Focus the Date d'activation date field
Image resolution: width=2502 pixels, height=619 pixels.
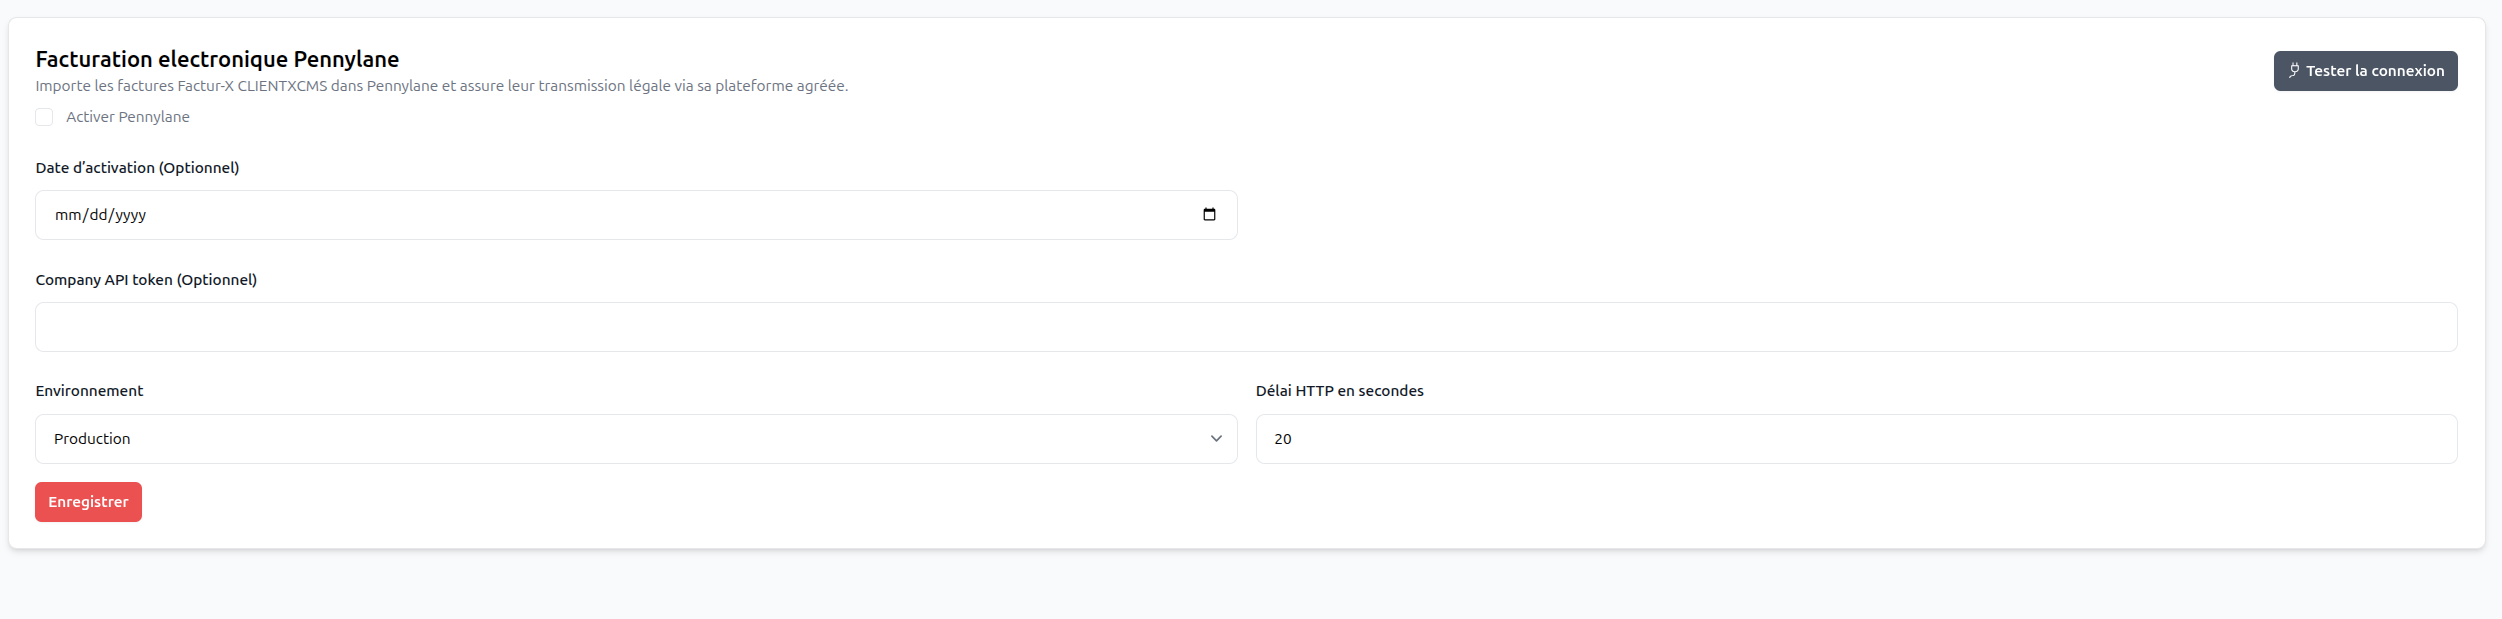636,215
